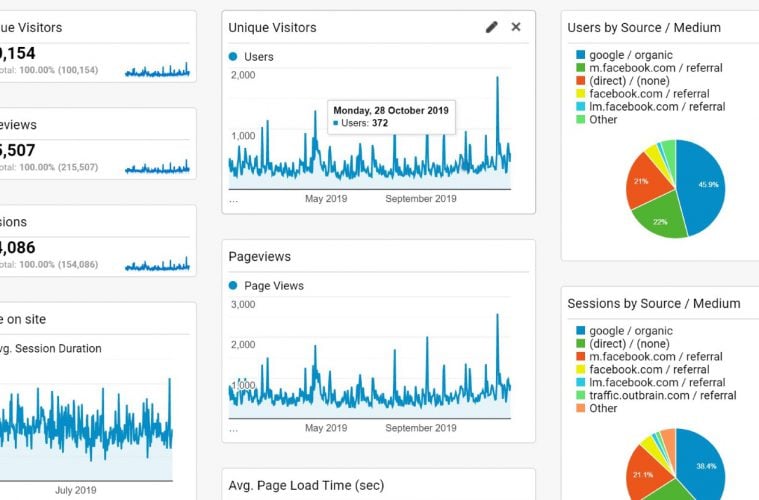Click the pencil edit icon on Unique Visitors

491,27
